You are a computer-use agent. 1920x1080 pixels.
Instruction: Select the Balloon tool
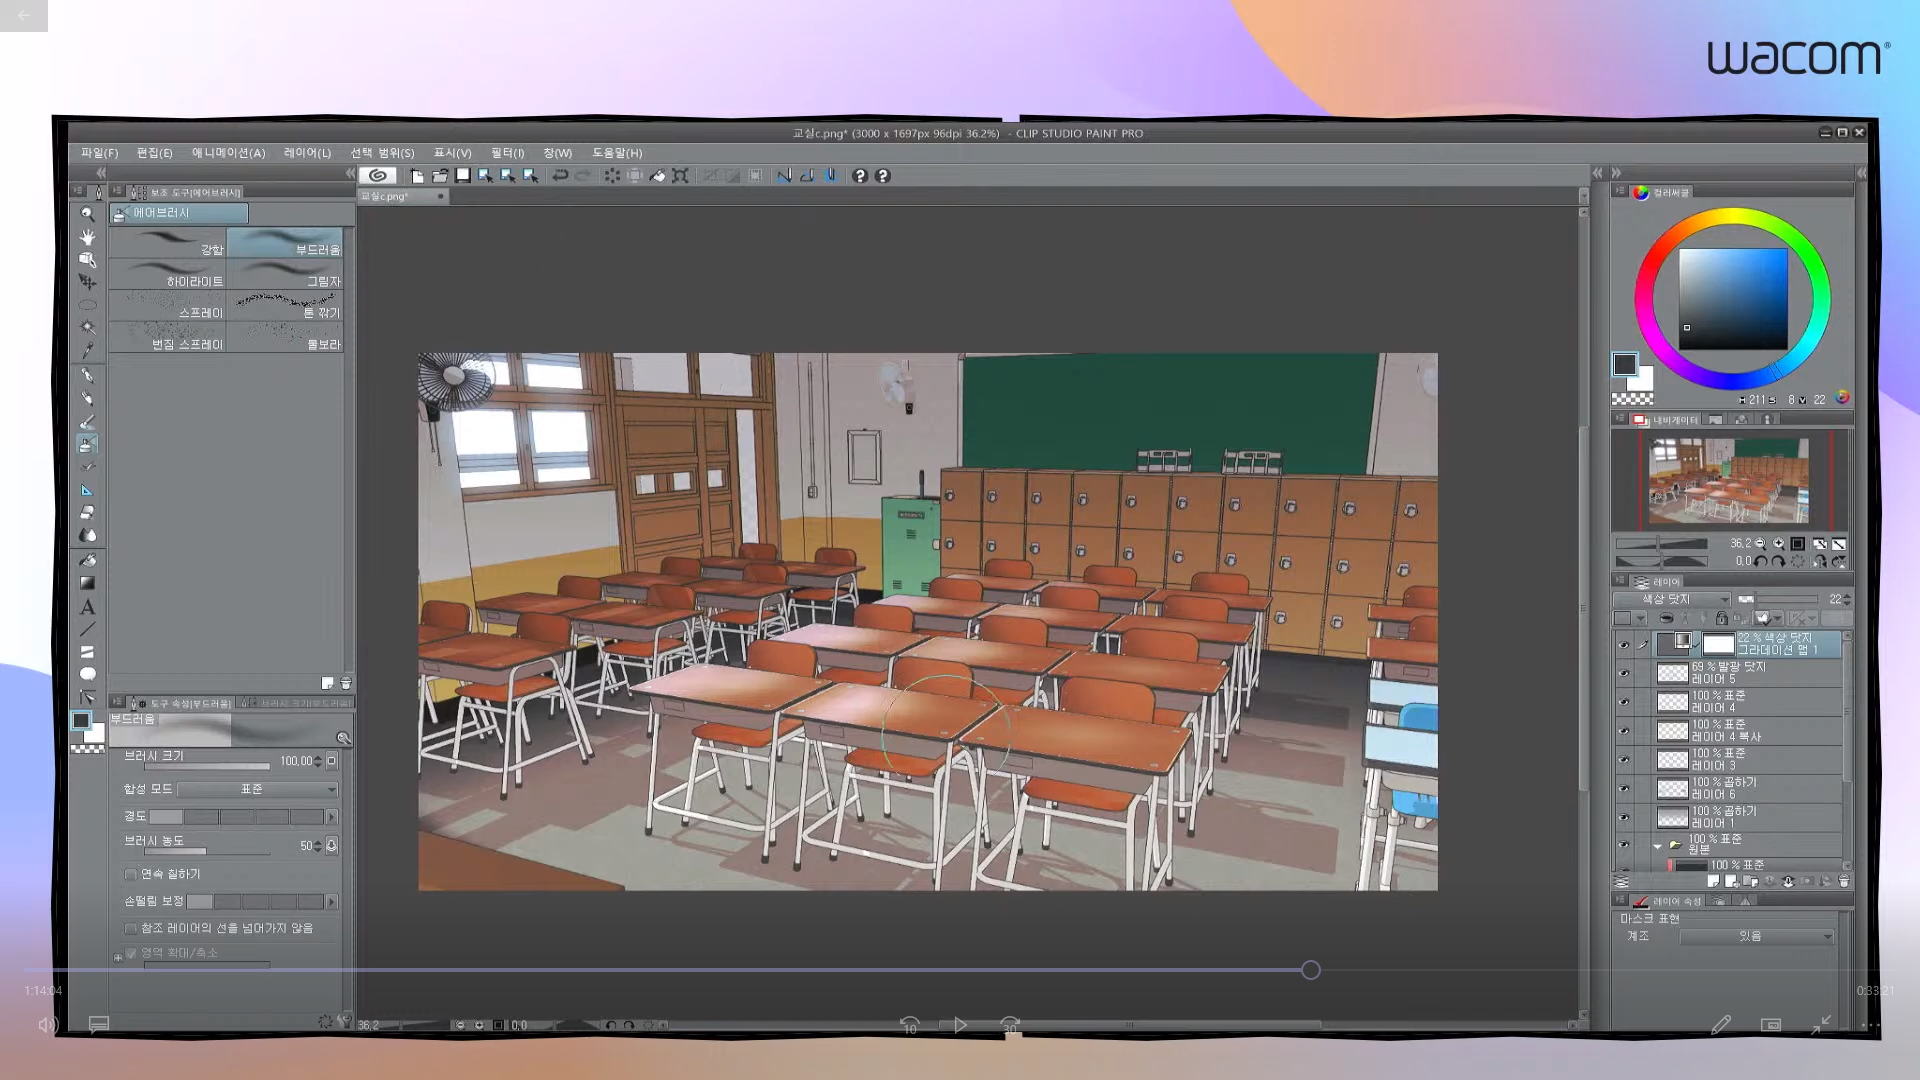(x=87, y=674)
